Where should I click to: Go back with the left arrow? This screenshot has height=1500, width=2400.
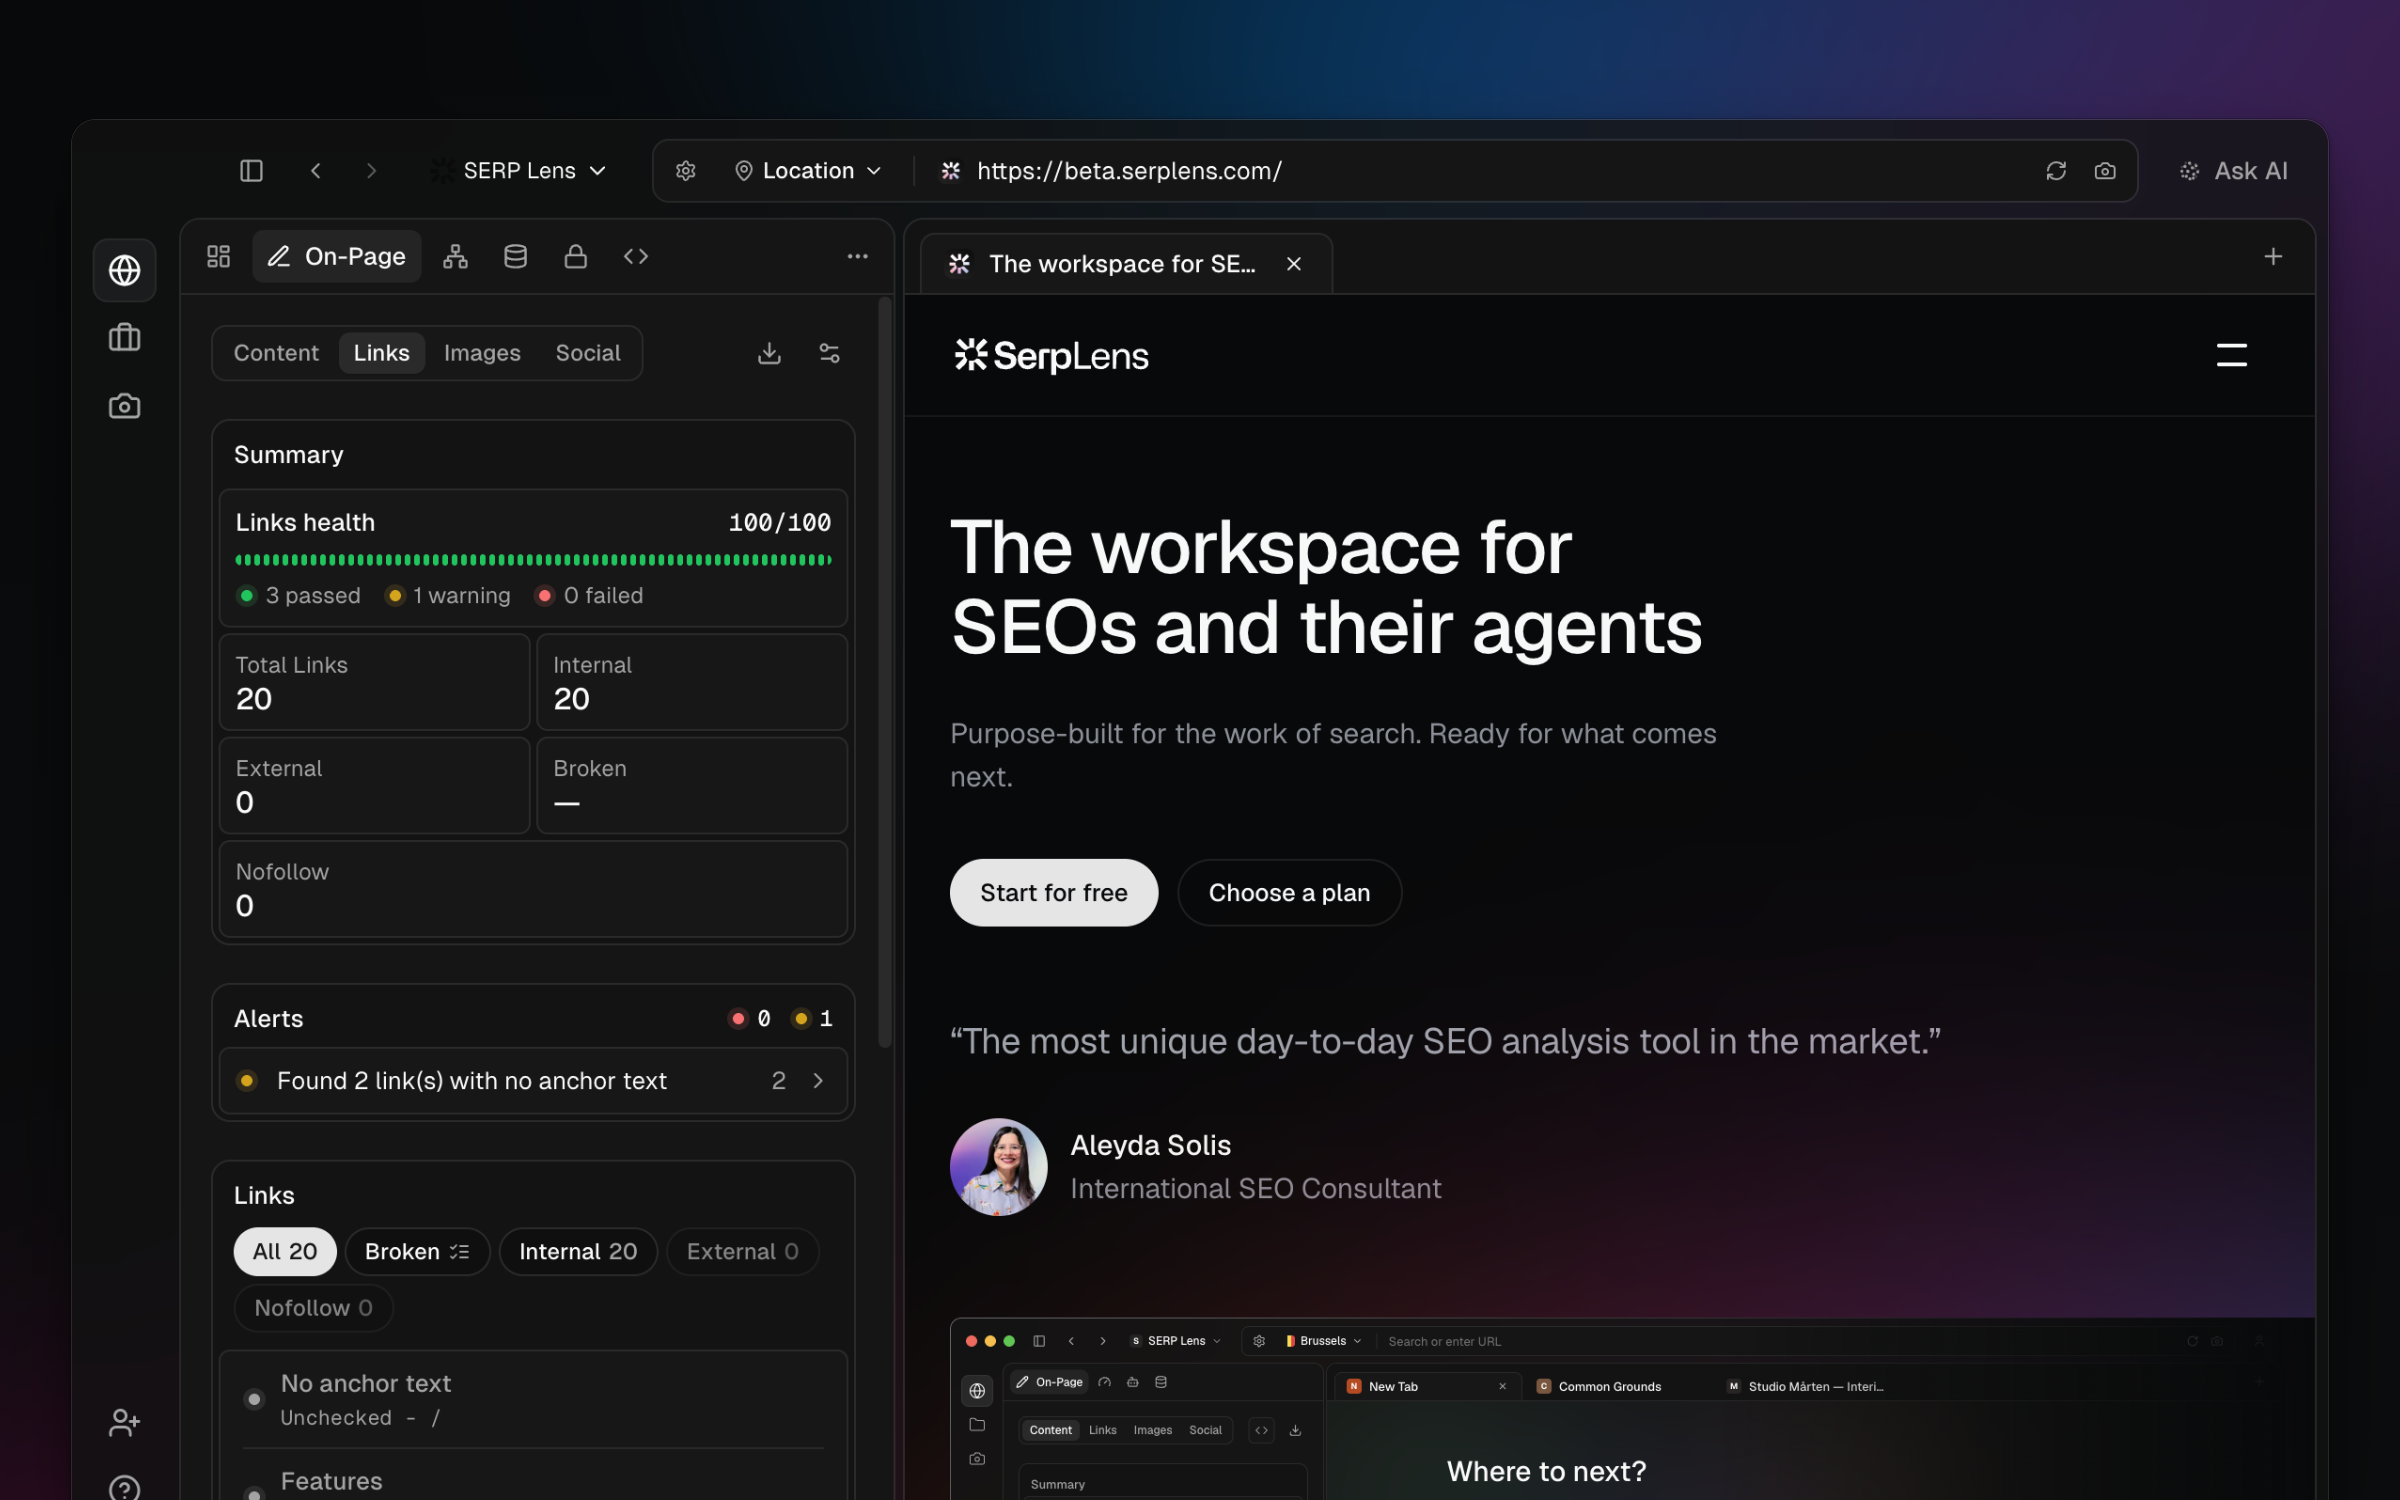[x=316, y=171]
